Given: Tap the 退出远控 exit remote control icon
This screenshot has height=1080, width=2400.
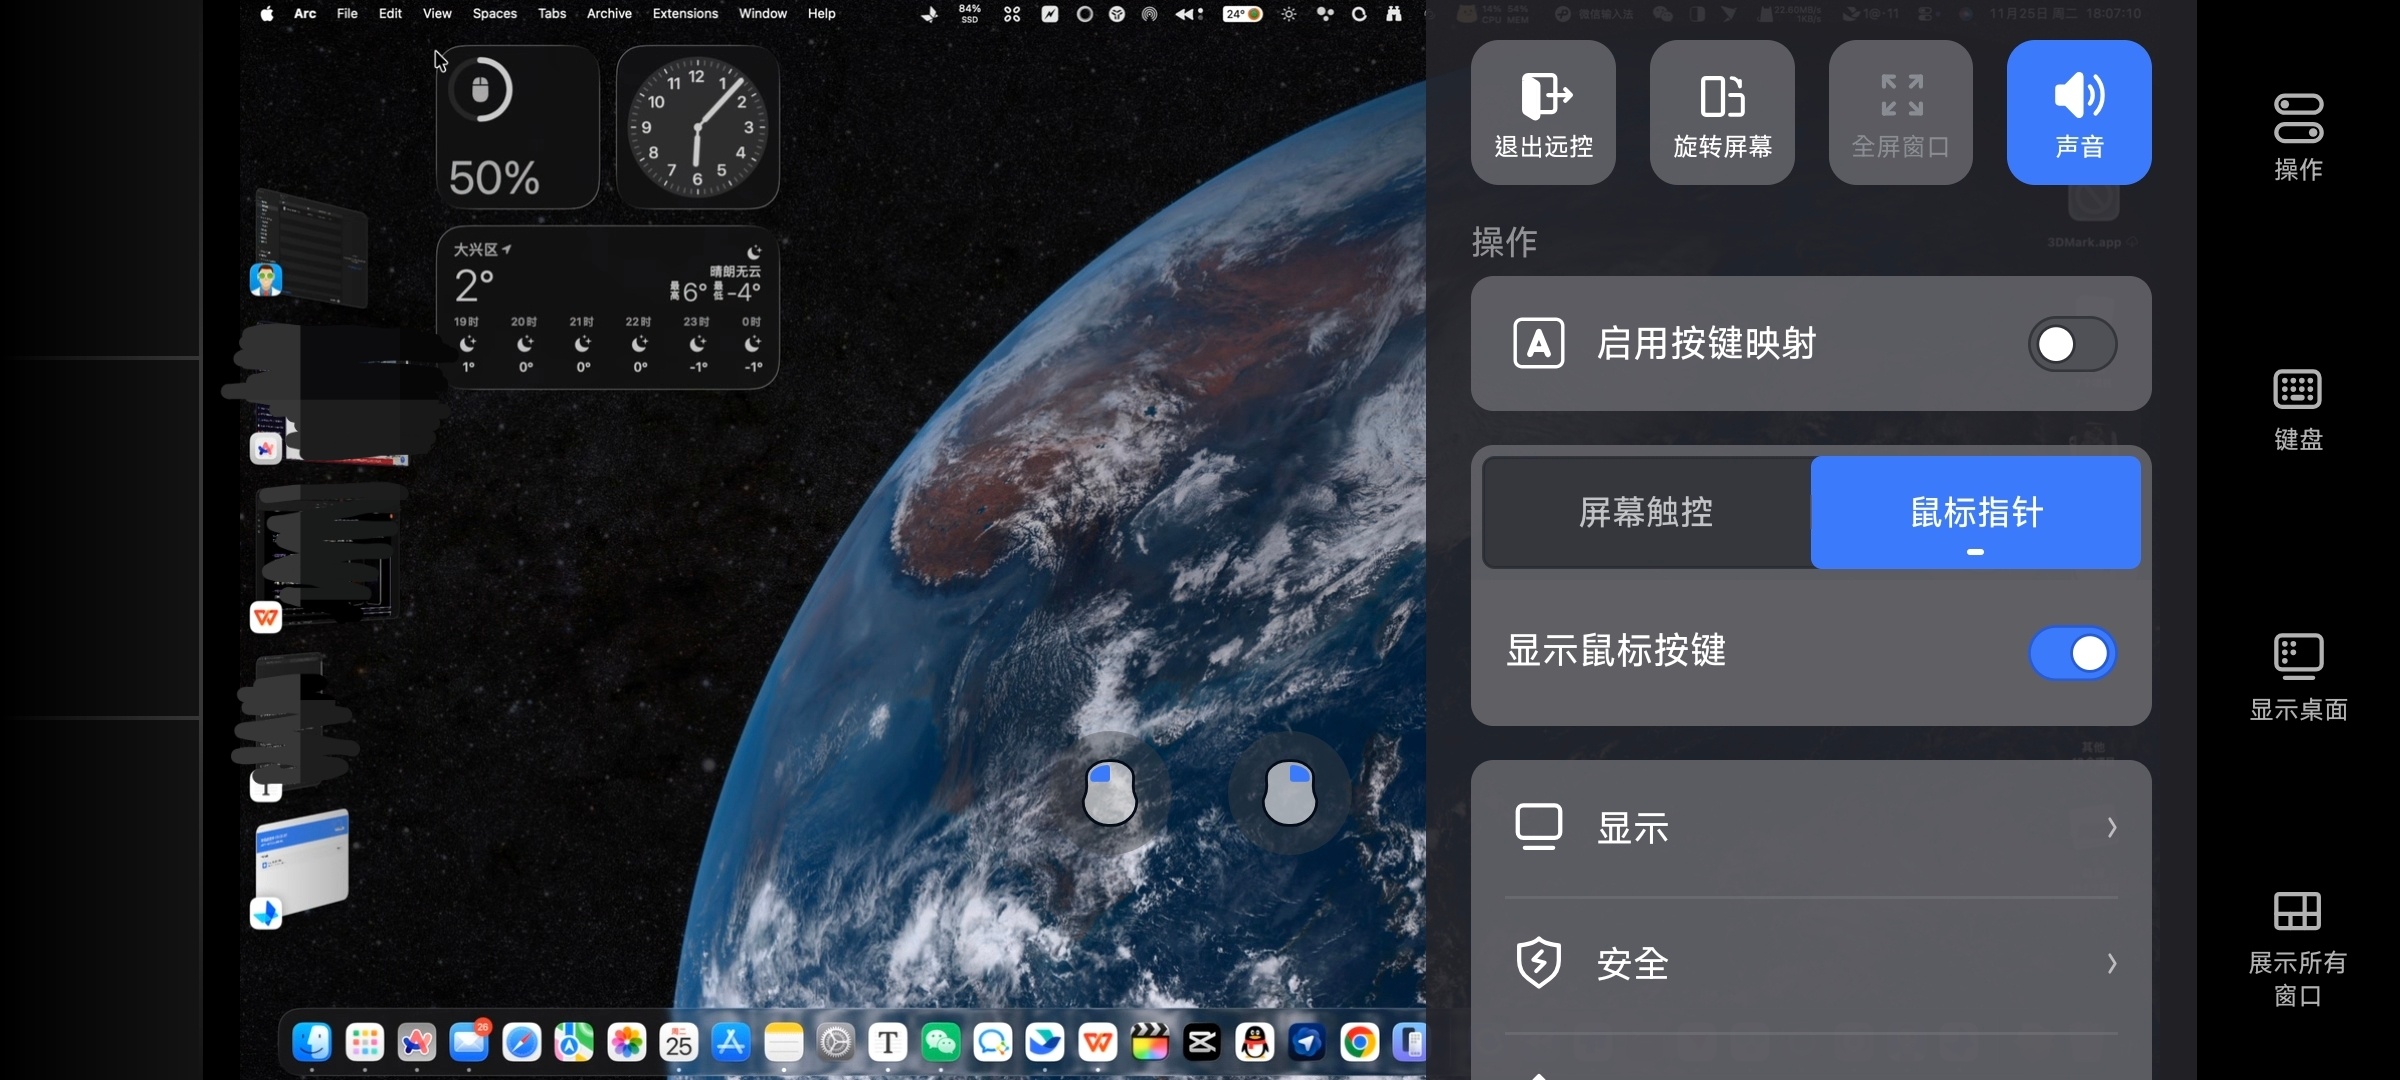Looking at the screenshot, I should point(1543,112).
